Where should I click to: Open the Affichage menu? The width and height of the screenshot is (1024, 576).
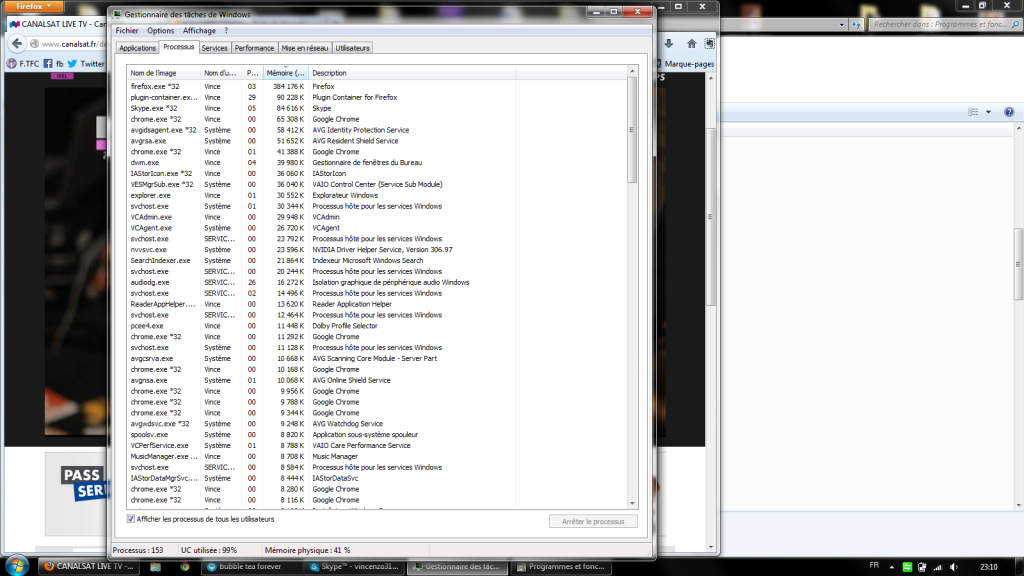[198, 30]
